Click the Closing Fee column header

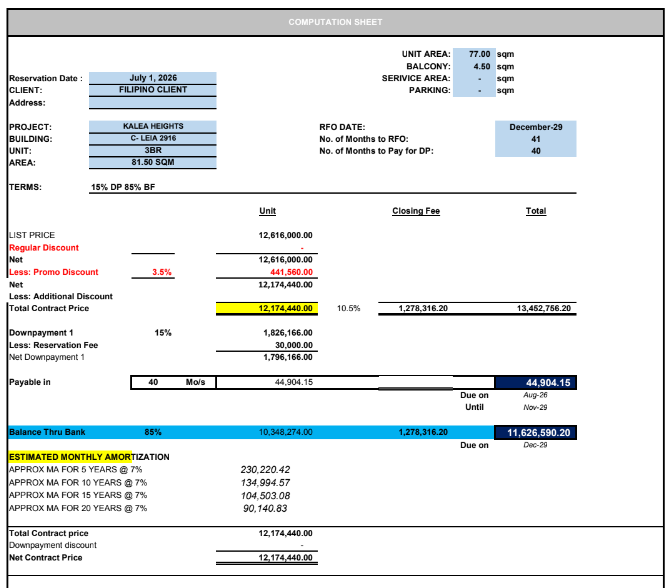(416, 211)
